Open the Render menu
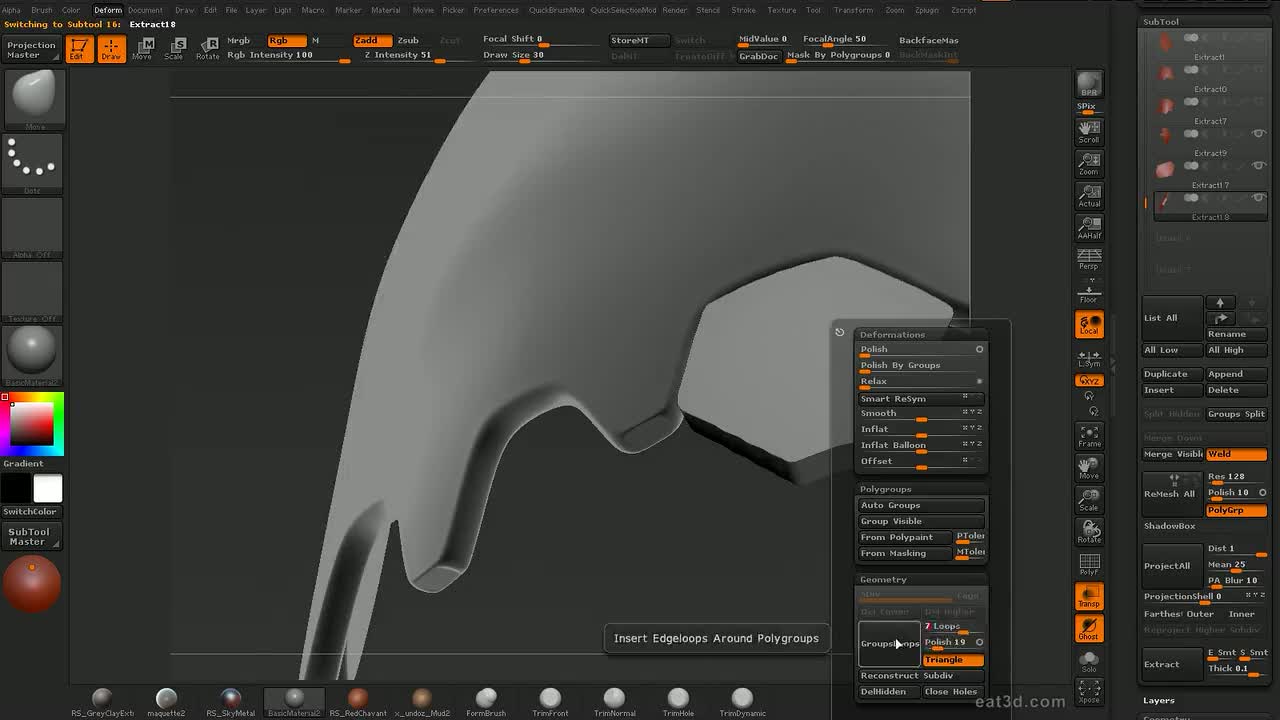The width and height of the screenshot is (1280, 720). tap(675, 10)
